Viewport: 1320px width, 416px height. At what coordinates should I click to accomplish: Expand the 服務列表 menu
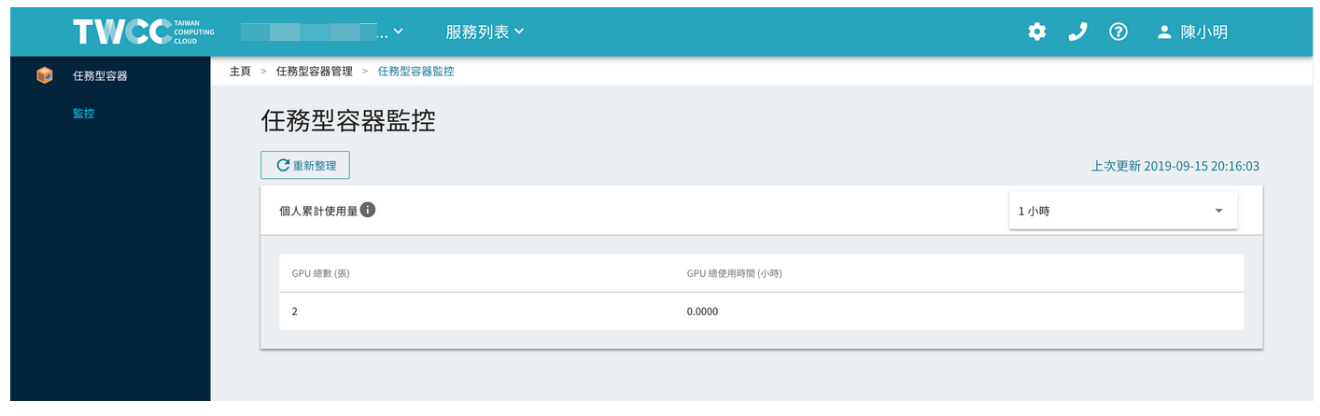(485, 32)
